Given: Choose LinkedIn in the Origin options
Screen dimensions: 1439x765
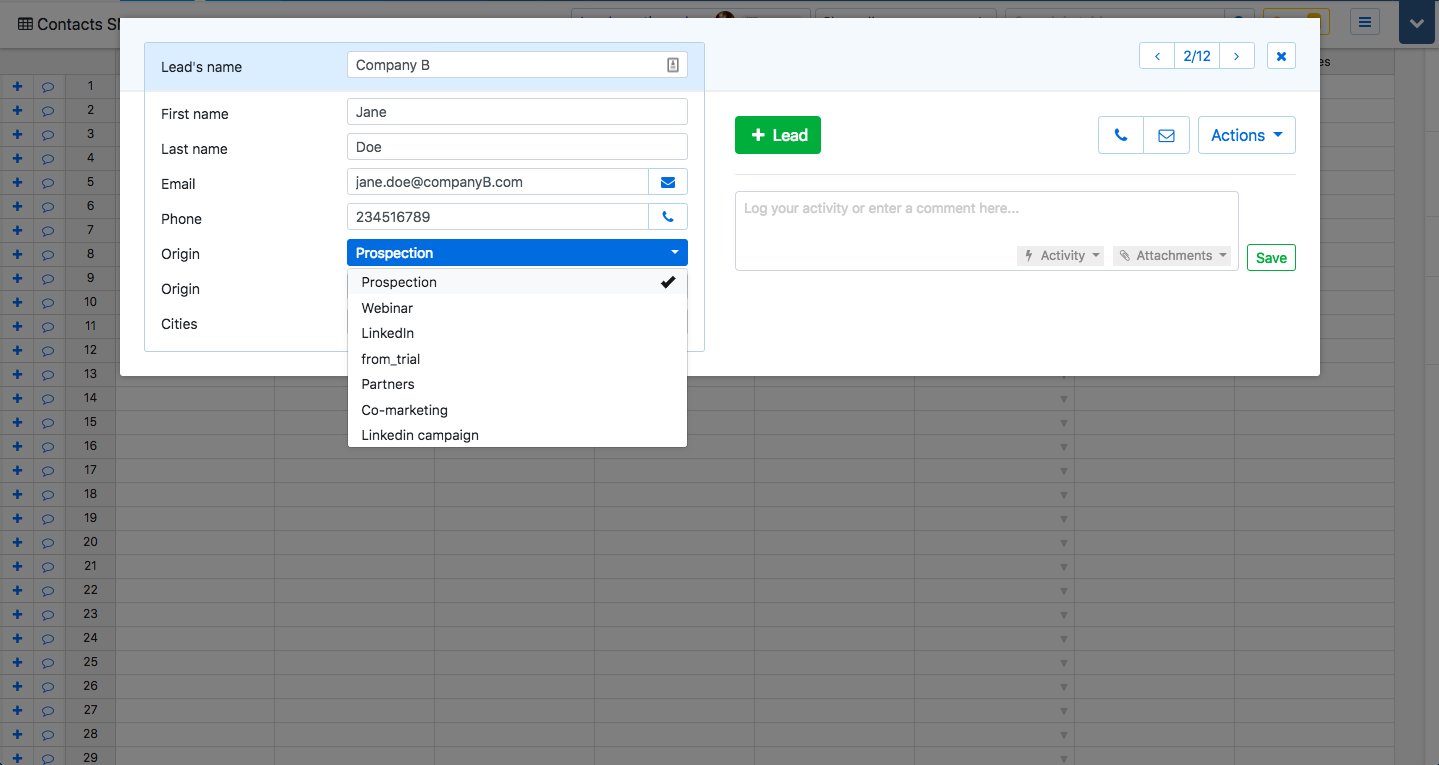Looking at the screenshot, I should [387, 333].
